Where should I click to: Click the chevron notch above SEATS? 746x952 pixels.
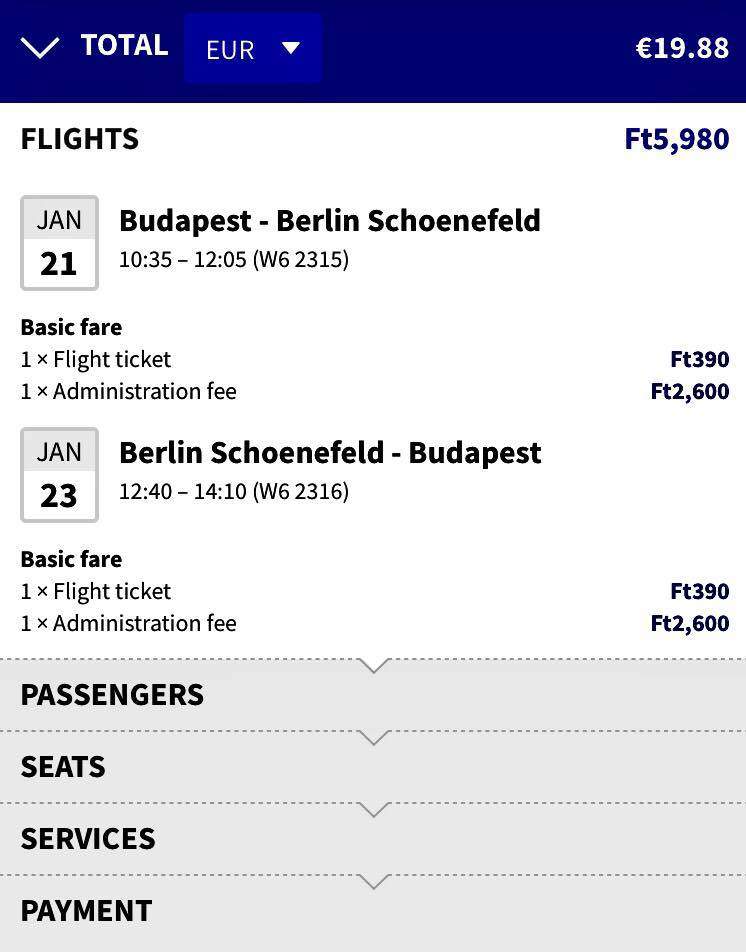(375, 738)
